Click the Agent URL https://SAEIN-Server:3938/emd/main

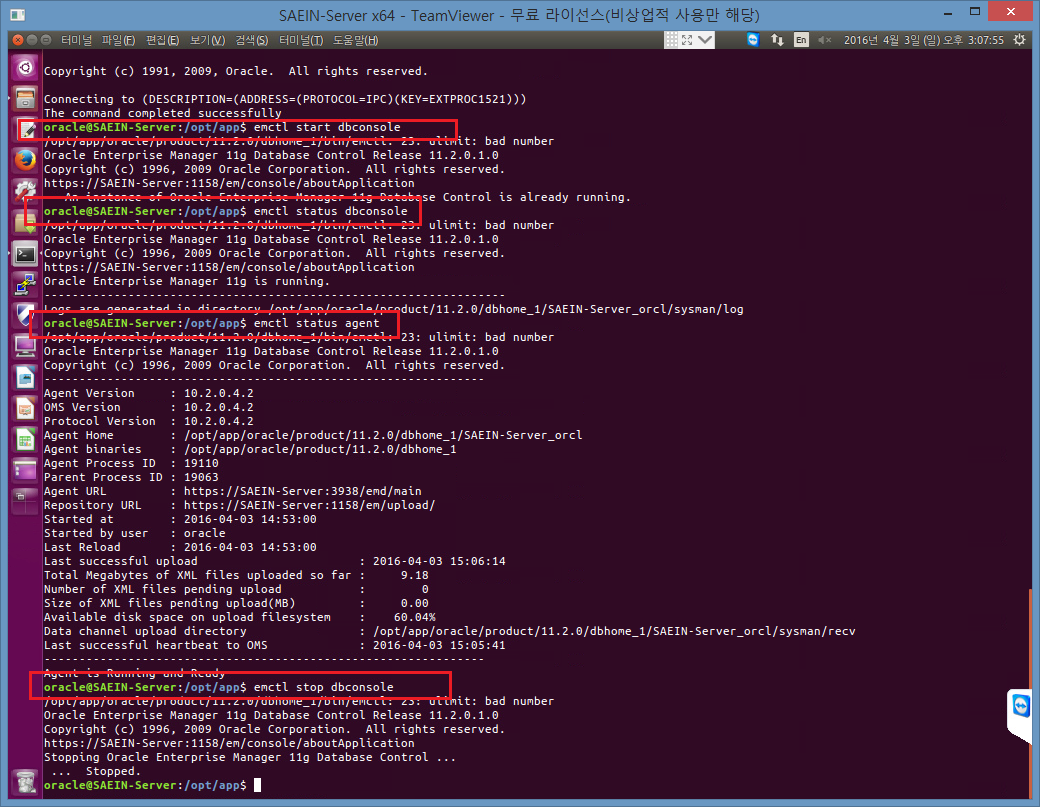[302, 491]
